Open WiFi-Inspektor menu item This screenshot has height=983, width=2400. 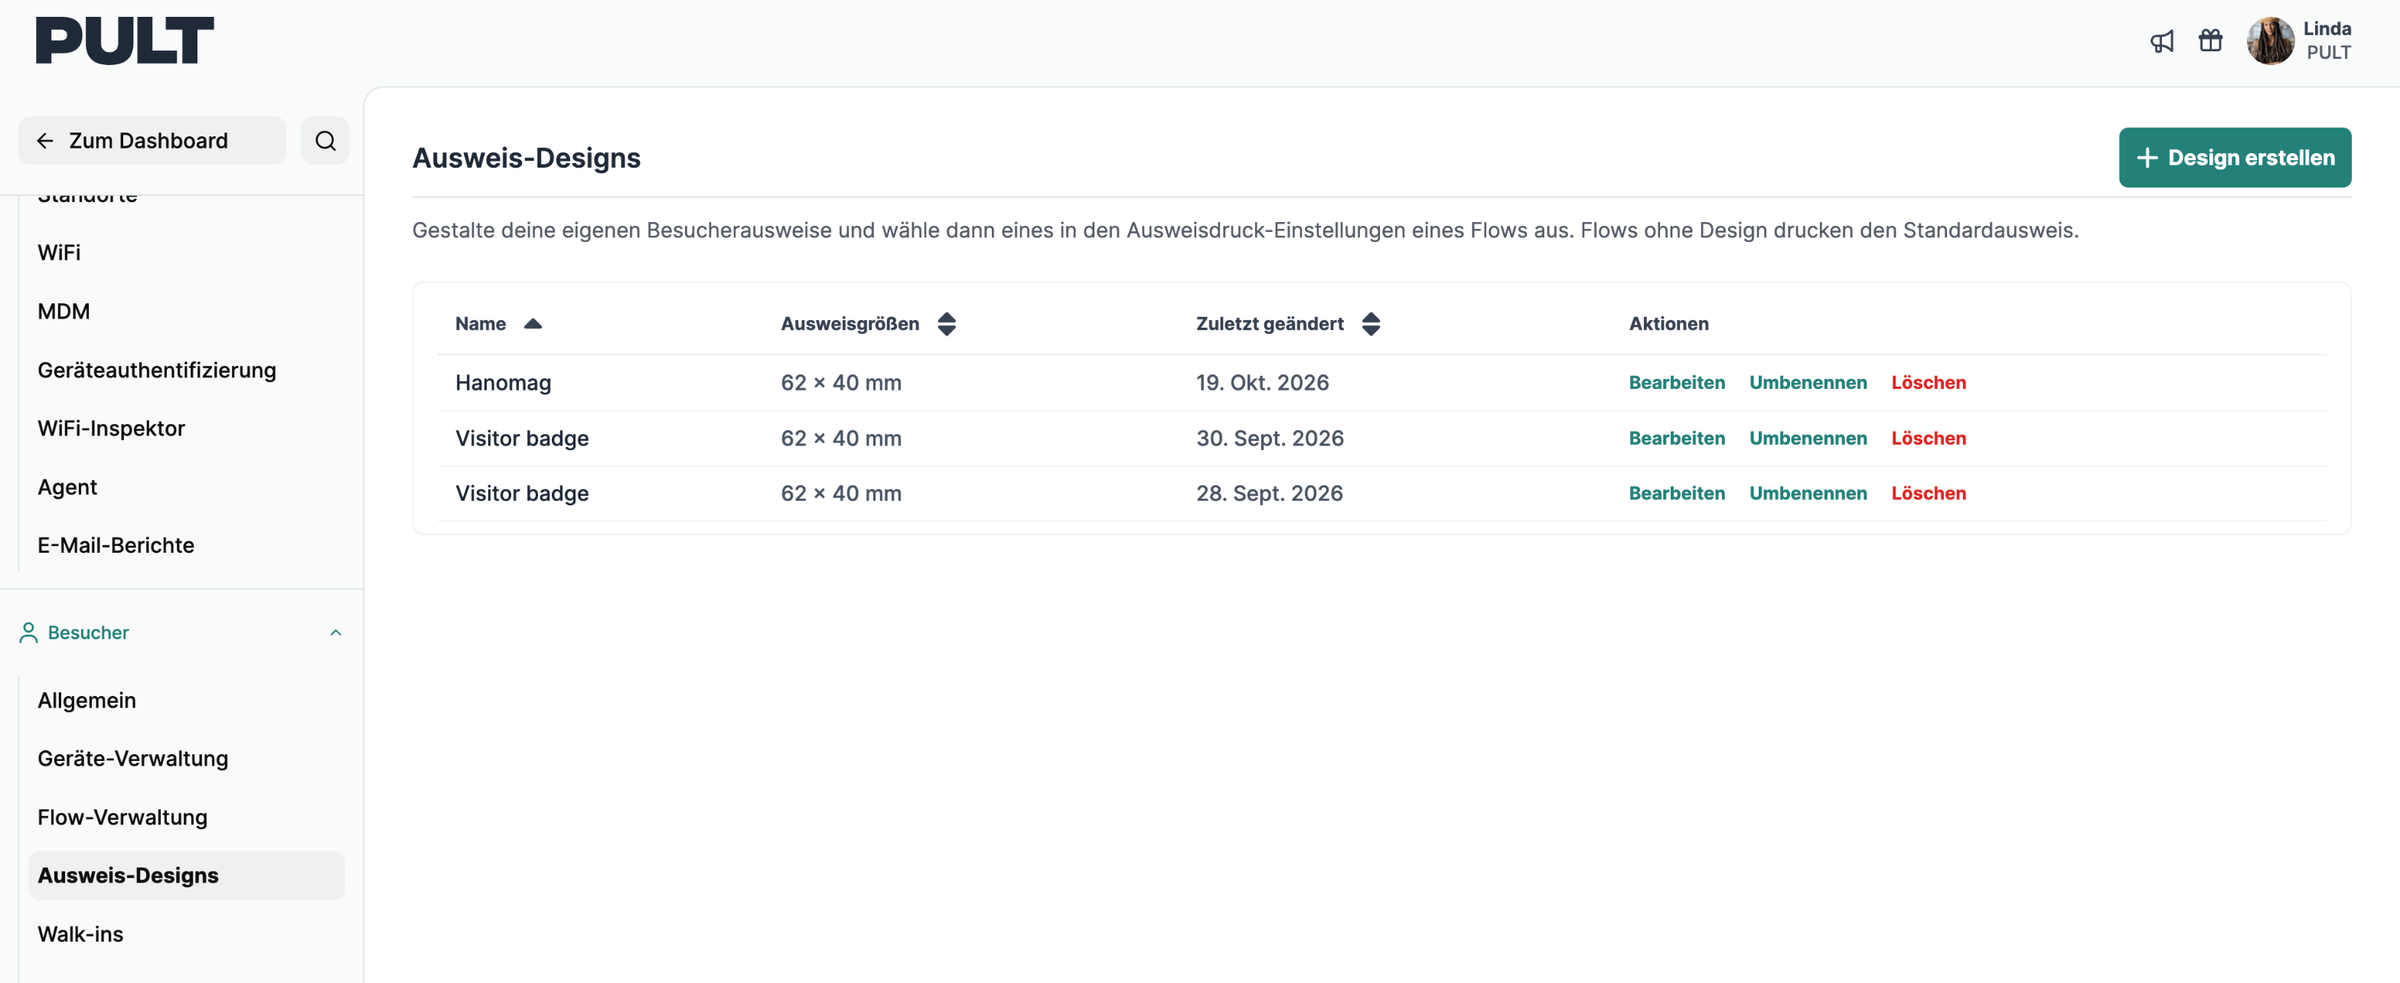[x=111, y=429]
